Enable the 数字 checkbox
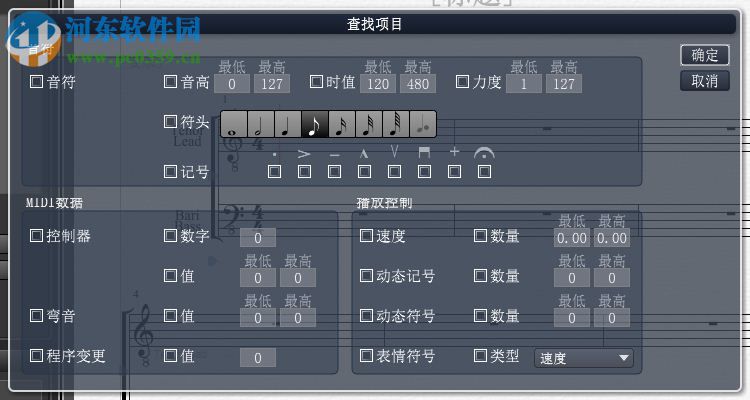This screenshot has height=400, width=750. (170, 235)
